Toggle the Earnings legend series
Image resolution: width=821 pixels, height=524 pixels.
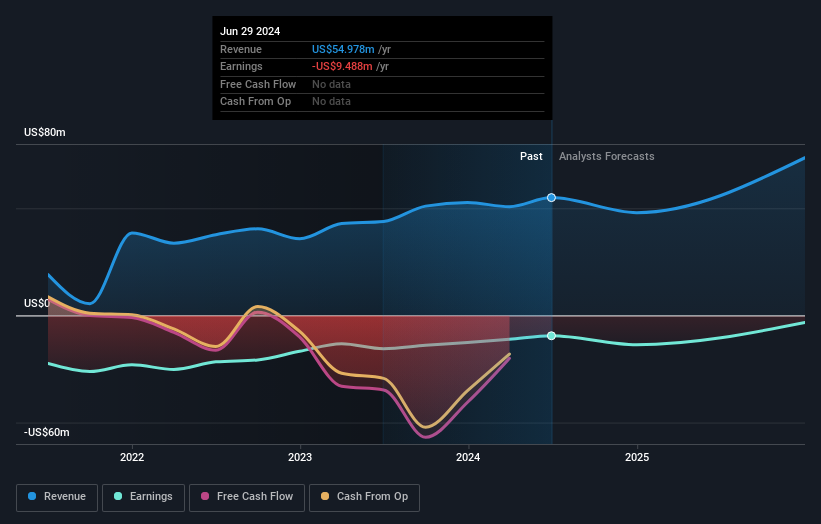(143, 497)
